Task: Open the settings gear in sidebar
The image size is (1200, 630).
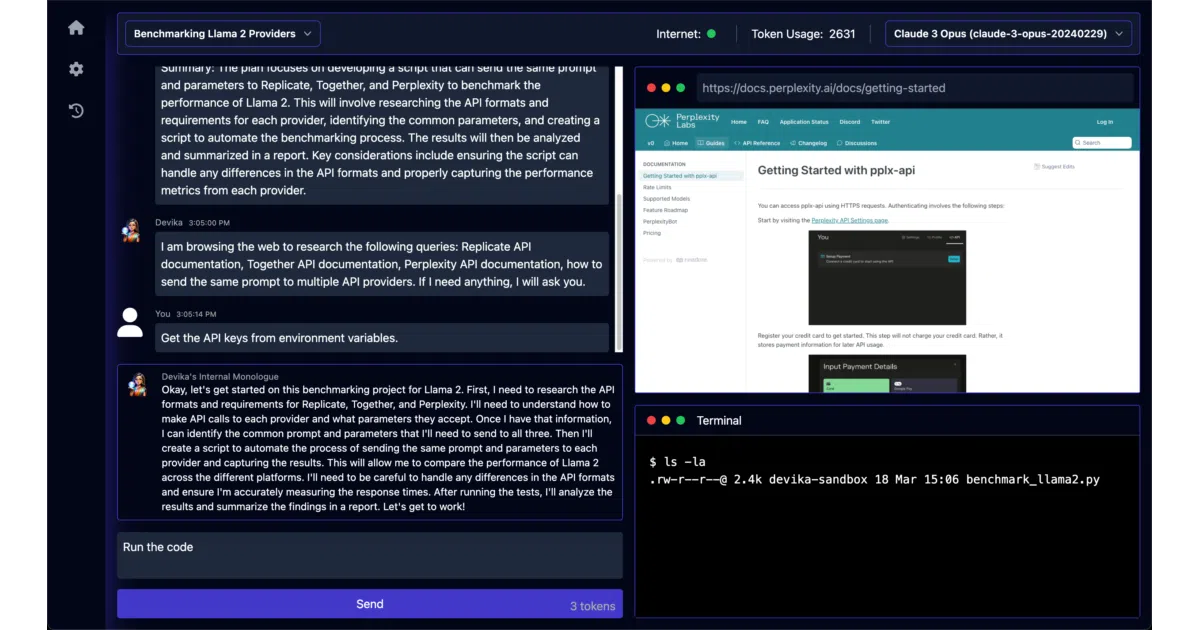Action: [x=76, y=69]
